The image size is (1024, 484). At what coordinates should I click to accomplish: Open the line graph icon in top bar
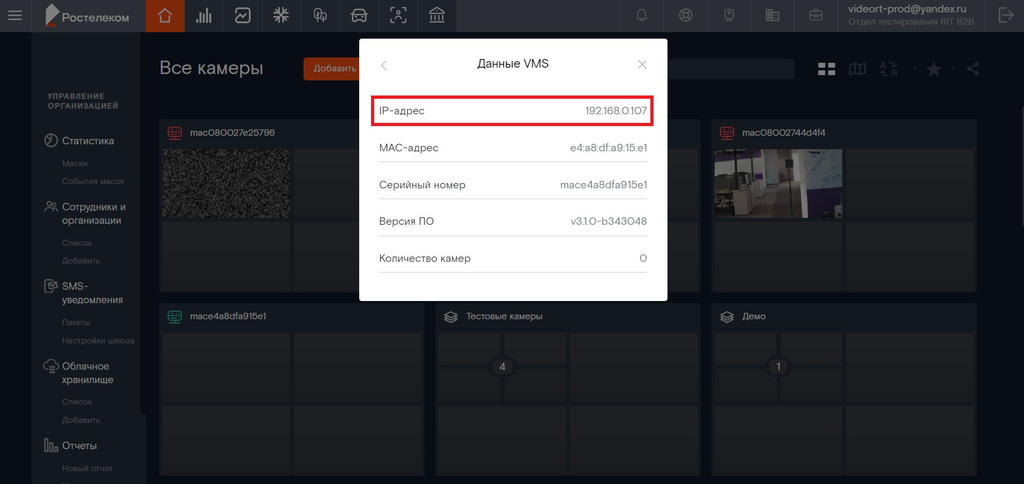[242, 16]
